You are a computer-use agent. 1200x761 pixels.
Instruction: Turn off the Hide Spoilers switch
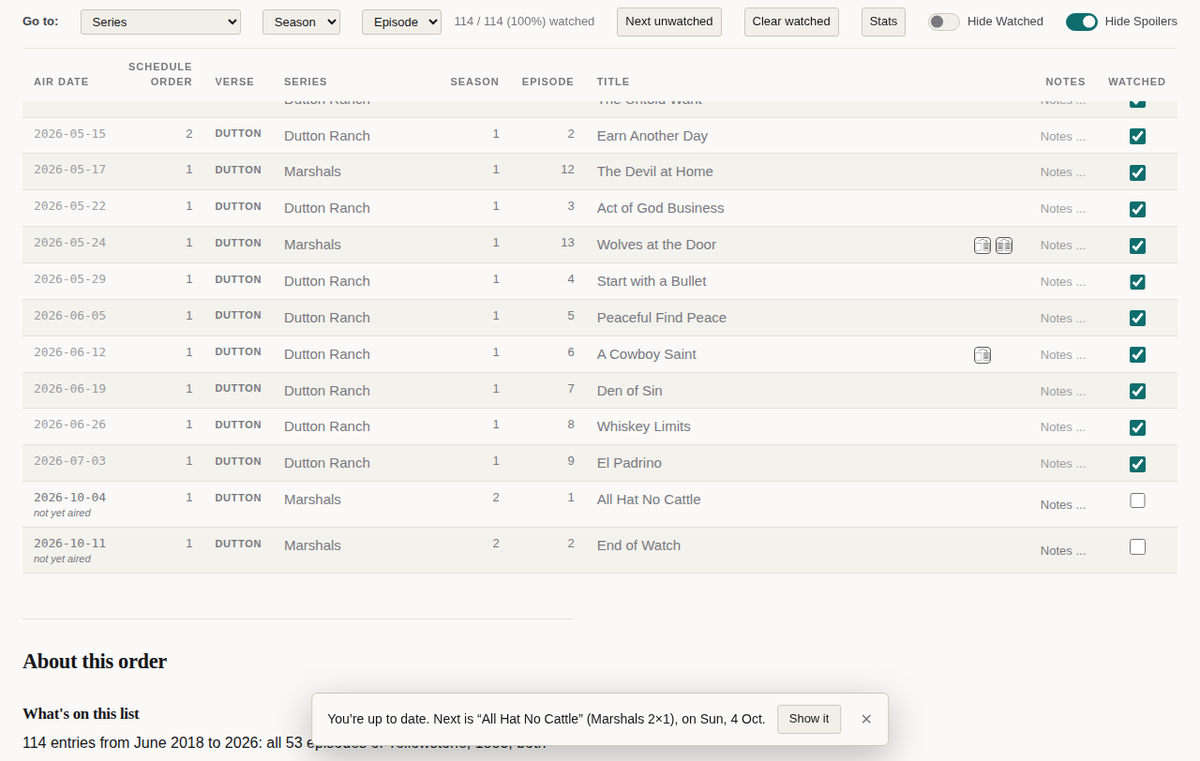1082,22
